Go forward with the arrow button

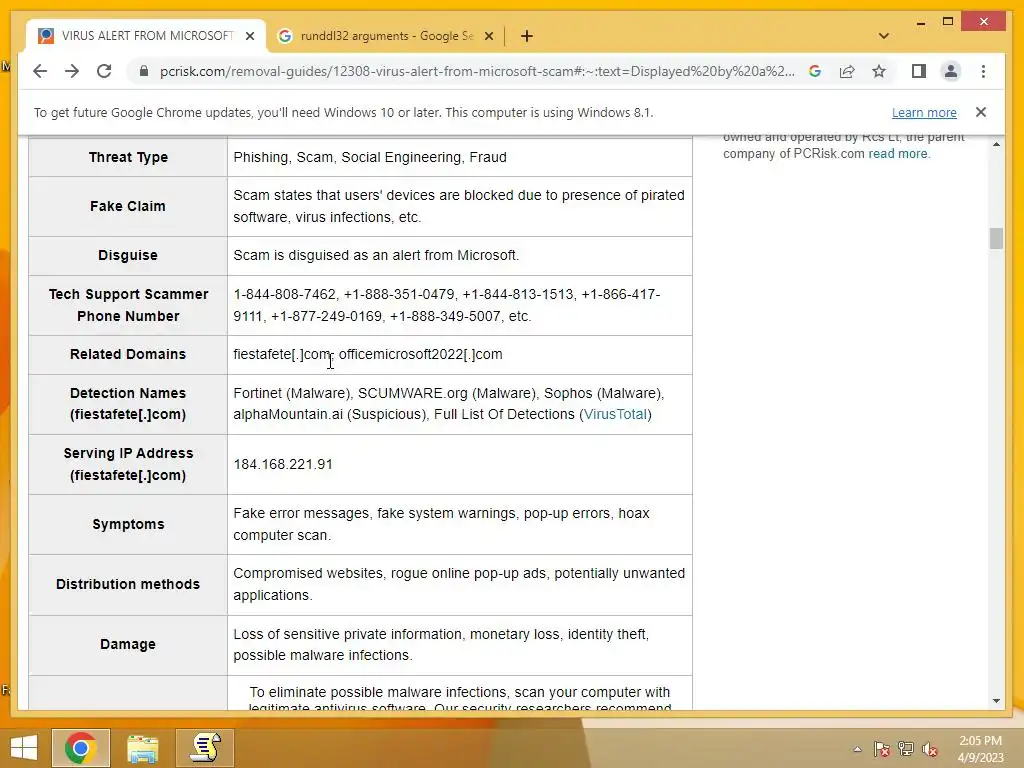[x=72, y=71]
